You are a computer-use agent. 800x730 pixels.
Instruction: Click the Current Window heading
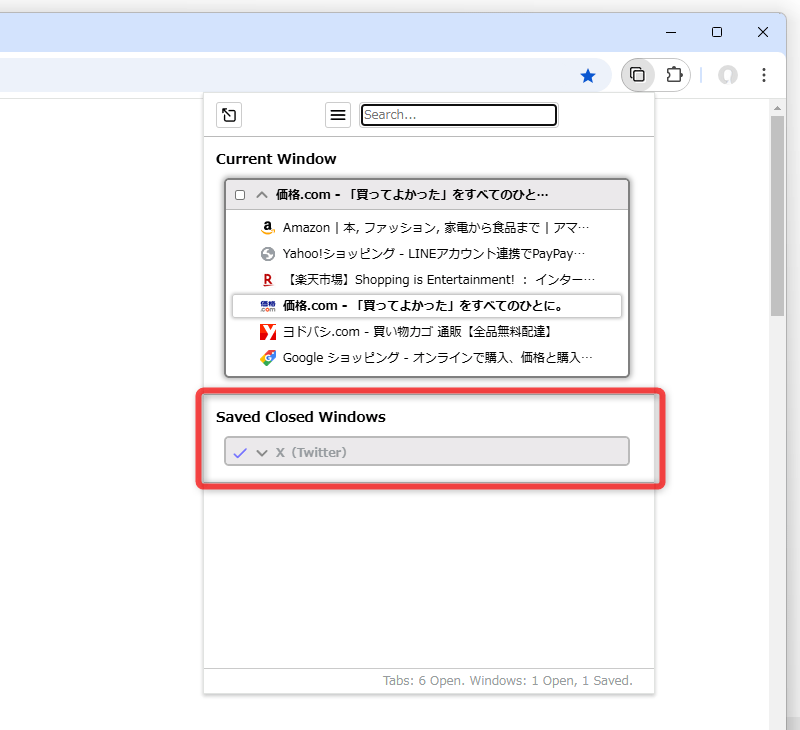point(276,159)
